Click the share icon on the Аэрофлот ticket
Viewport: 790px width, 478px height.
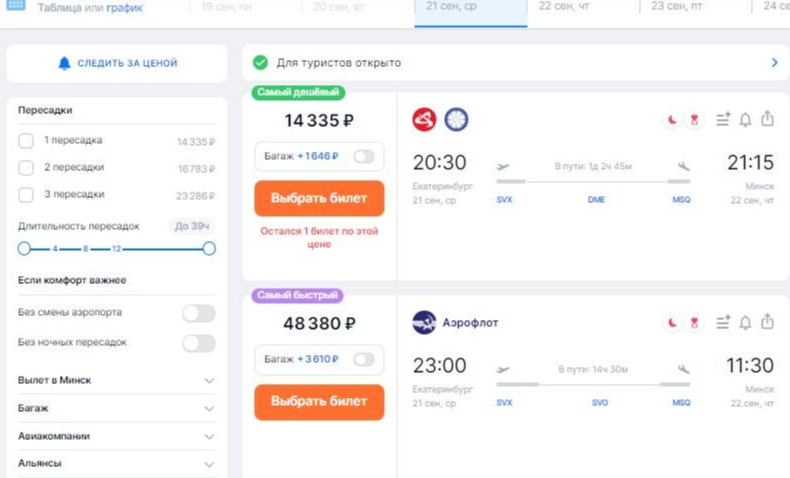click(x=767, y=322)
